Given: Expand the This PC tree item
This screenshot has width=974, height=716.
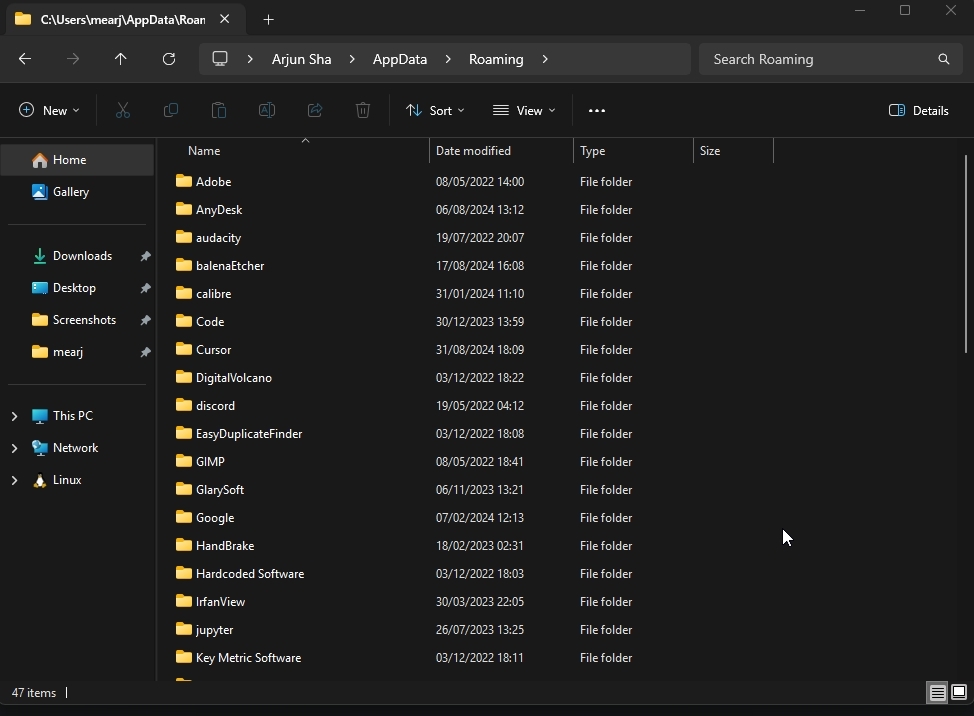Looking at the screenshot, I should [14, 415].
